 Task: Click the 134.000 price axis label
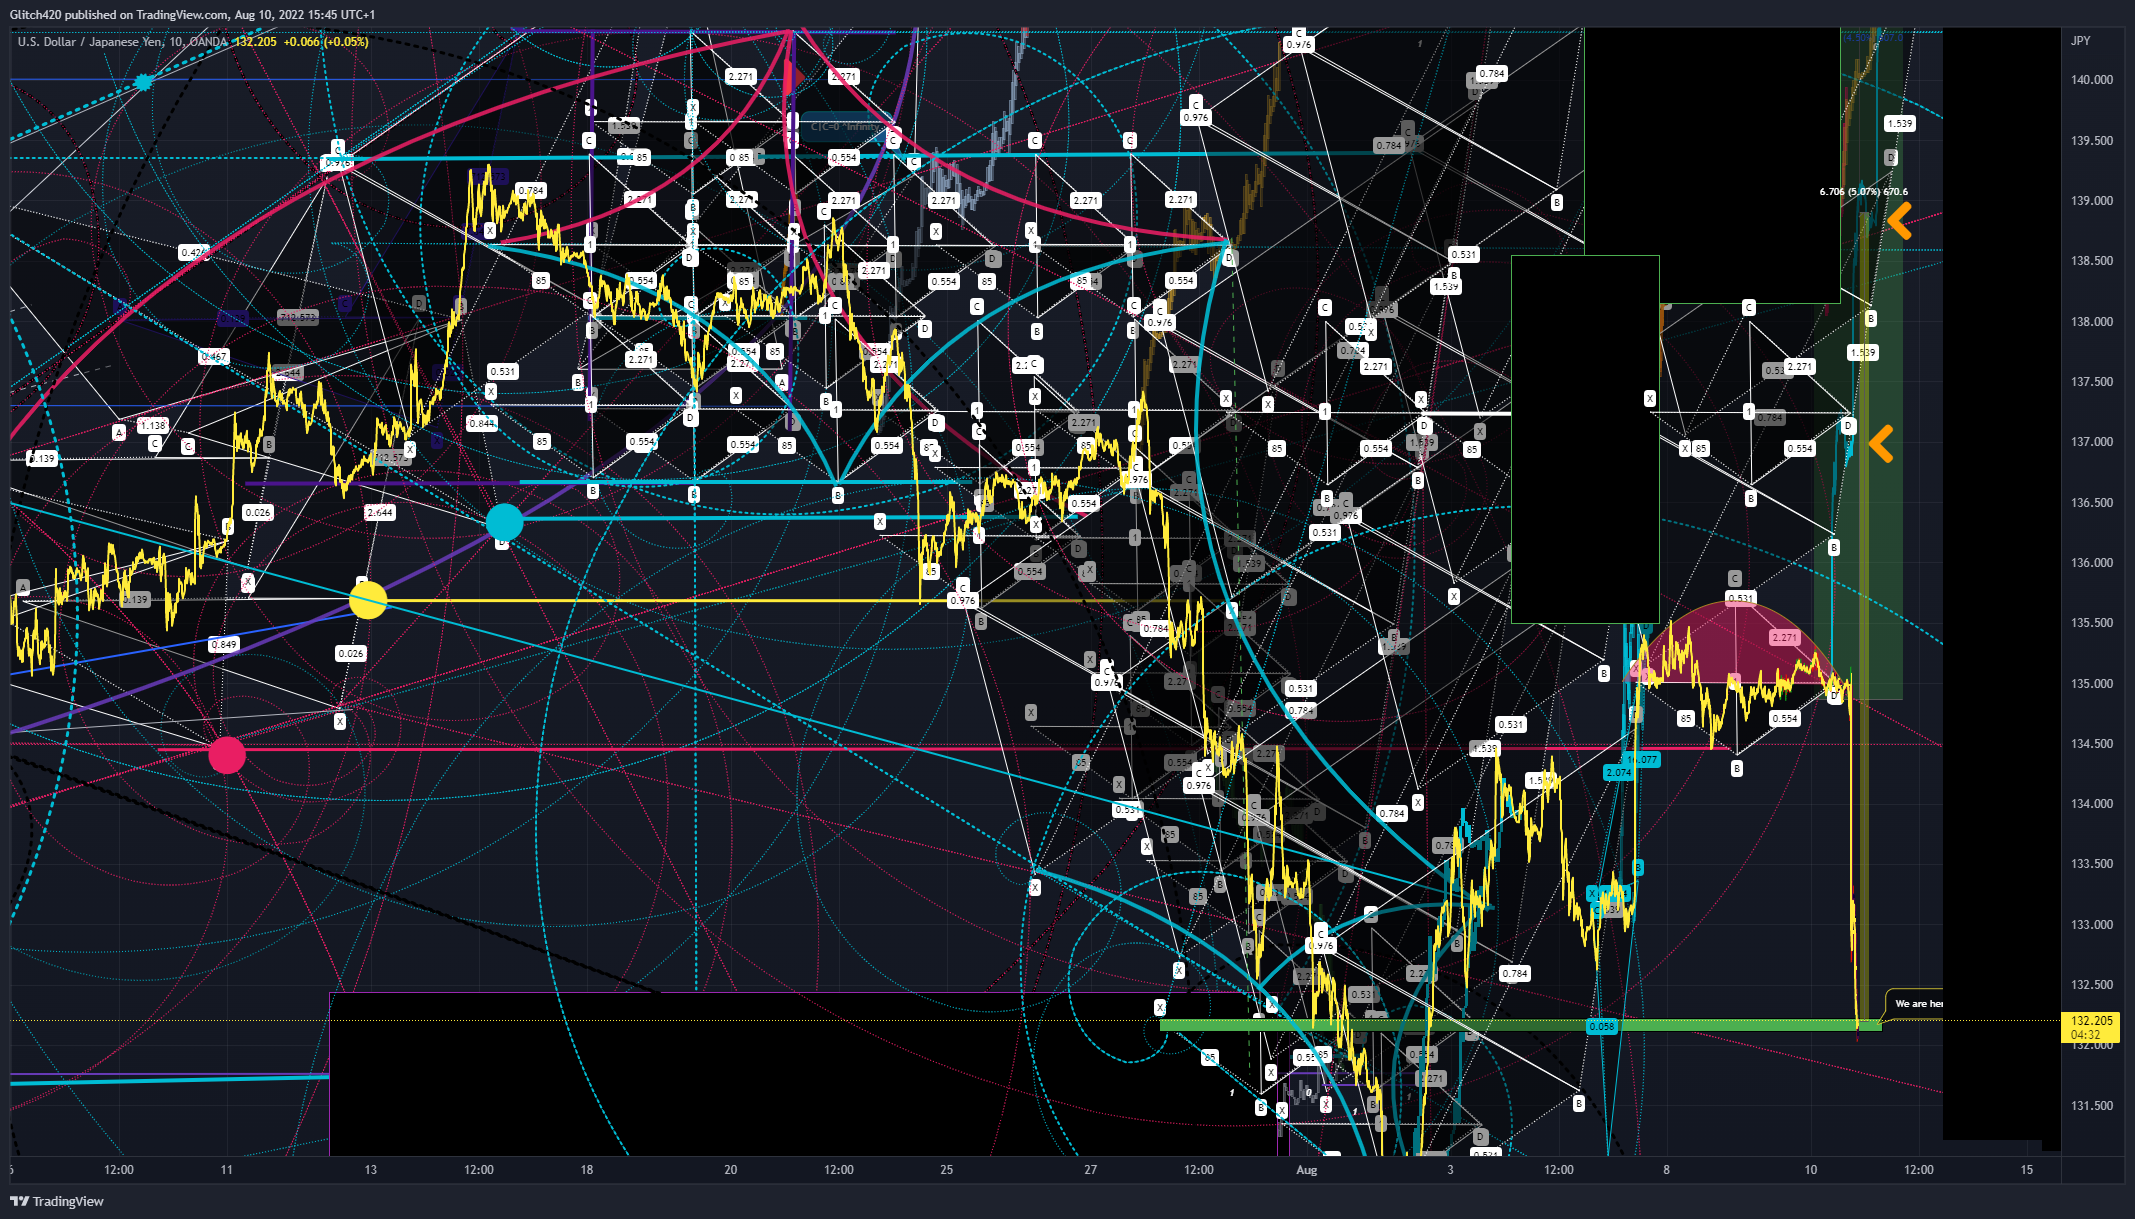point(2092,804)
